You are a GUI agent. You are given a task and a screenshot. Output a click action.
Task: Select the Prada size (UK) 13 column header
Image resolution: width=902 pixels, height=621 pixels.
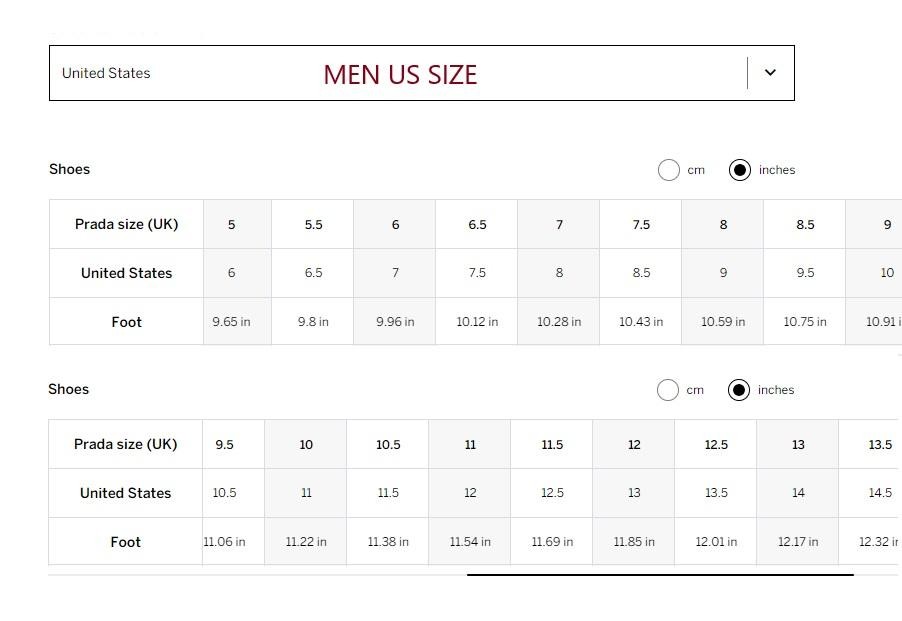(x=798, y=444)
